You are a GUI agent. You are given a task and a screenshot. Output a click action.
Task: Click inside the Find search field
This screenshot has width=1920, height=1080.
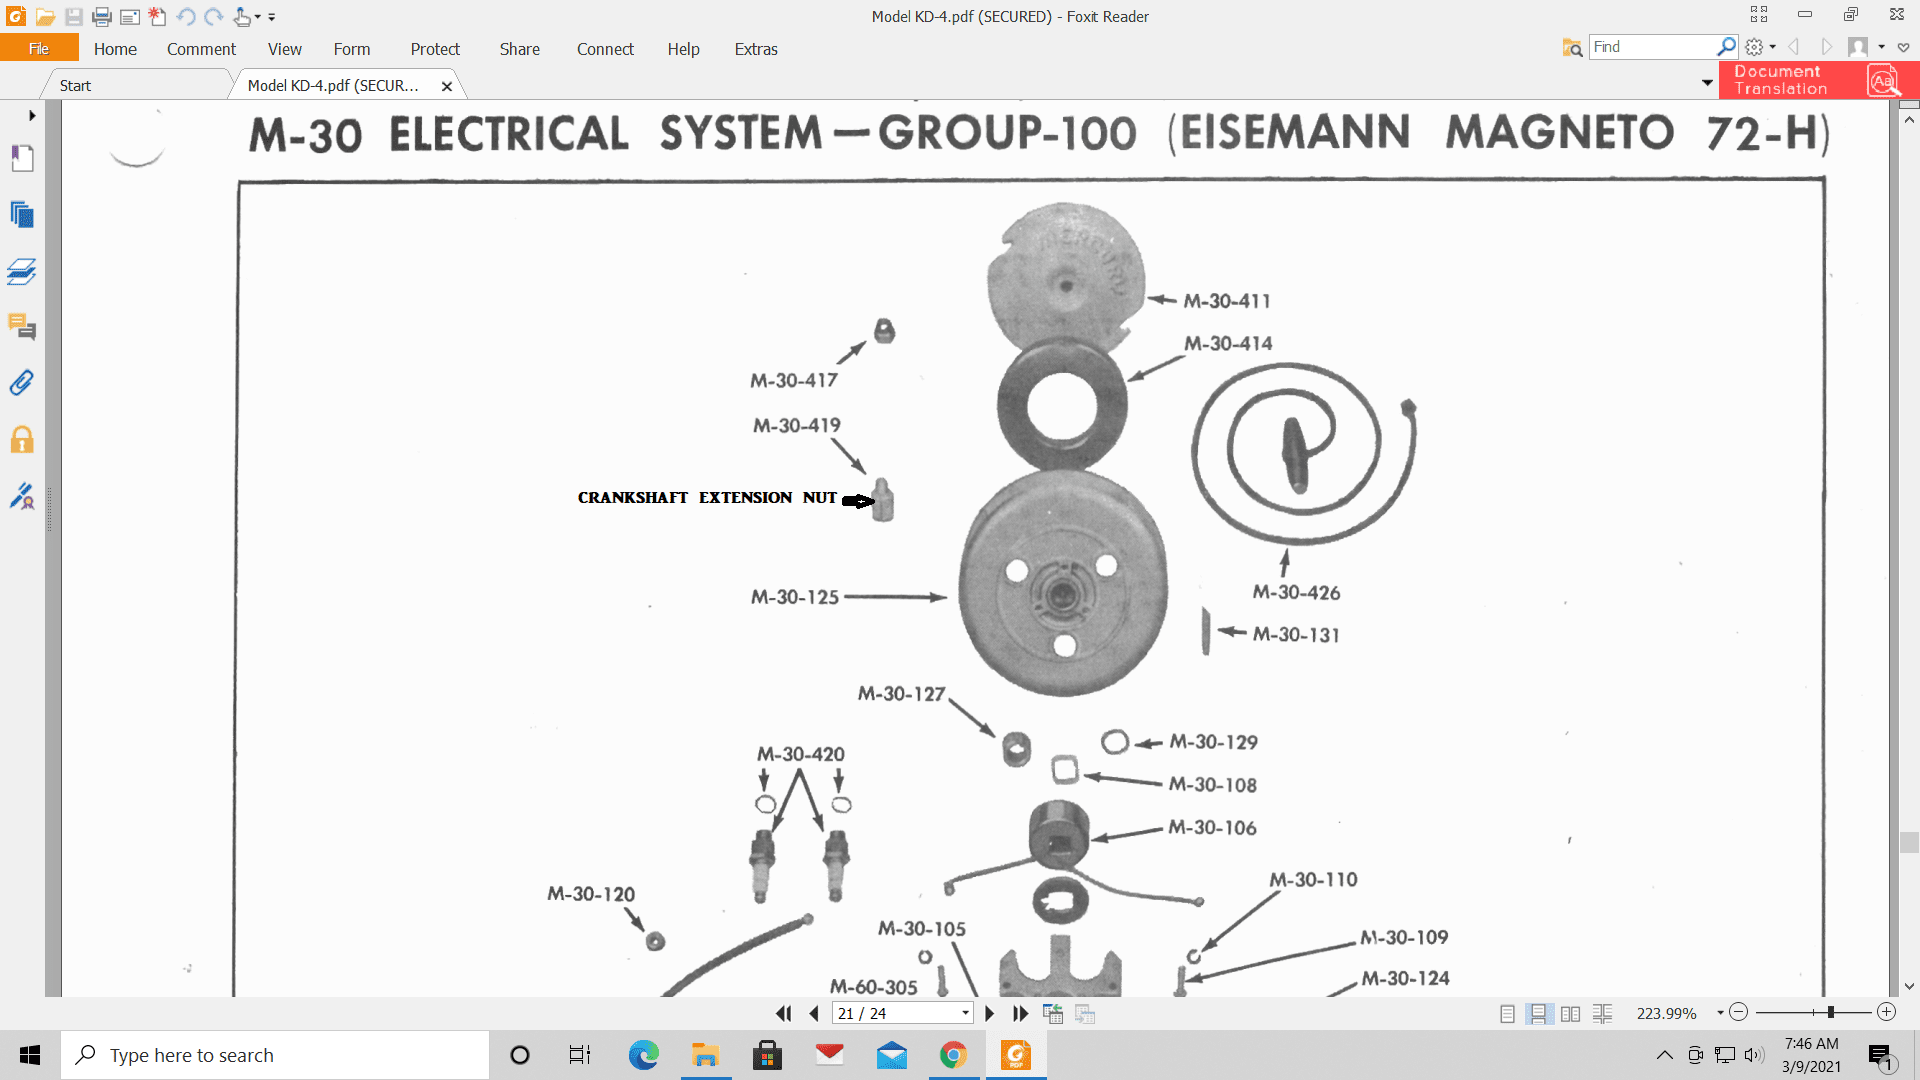click(1654, 47)
